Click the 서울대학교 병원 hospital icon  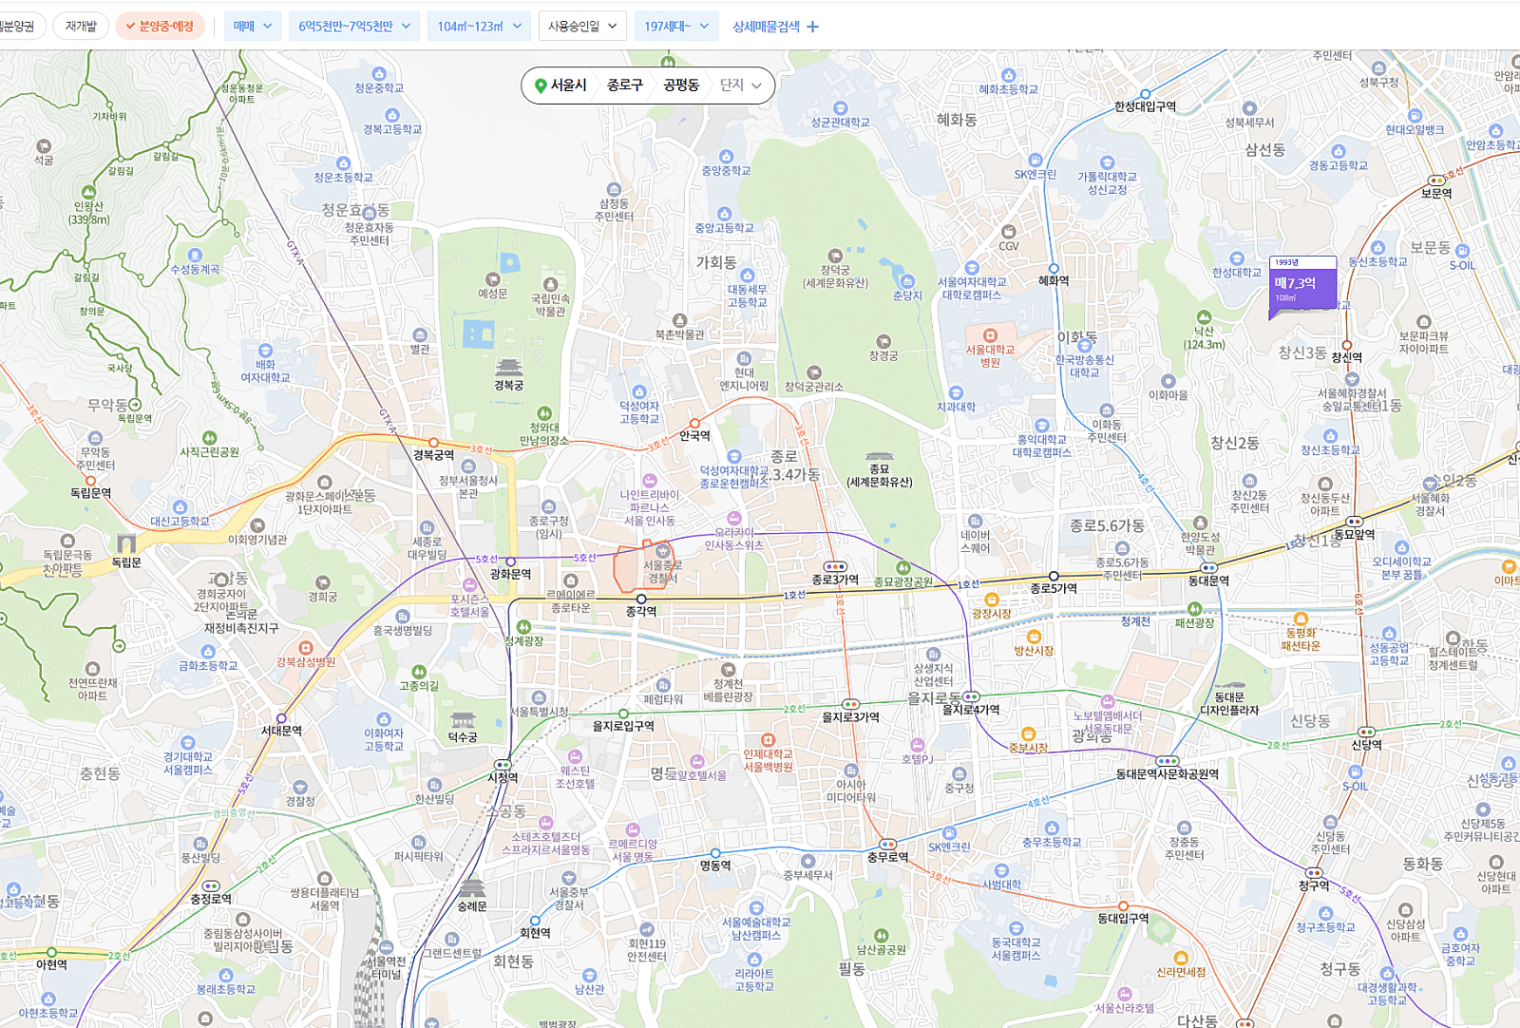coord(990,335)
